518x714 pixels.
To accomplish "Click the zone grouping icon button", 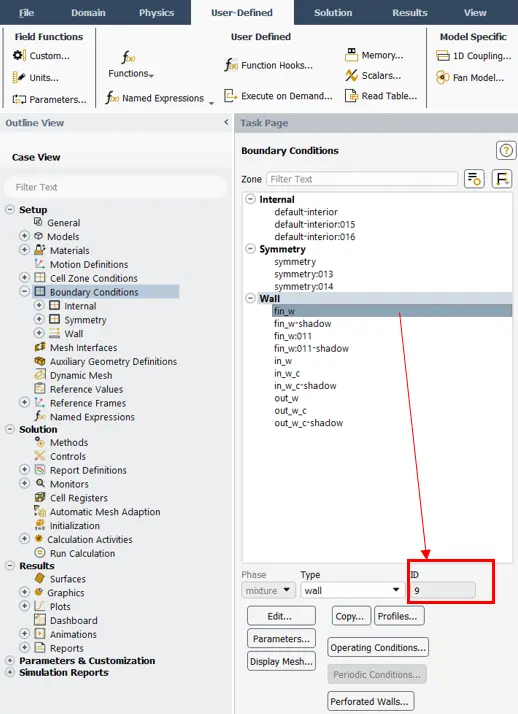I will tap(502, 178).
